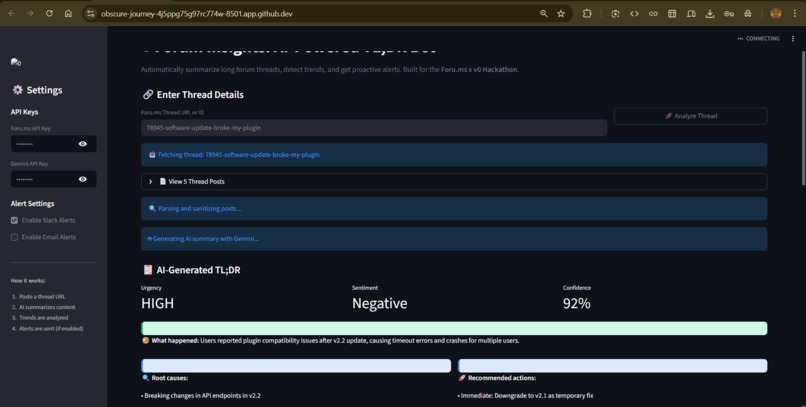Click the Generating AI summary message
Image resolution: width=806 pixels, height=407 pixels.
454,239
